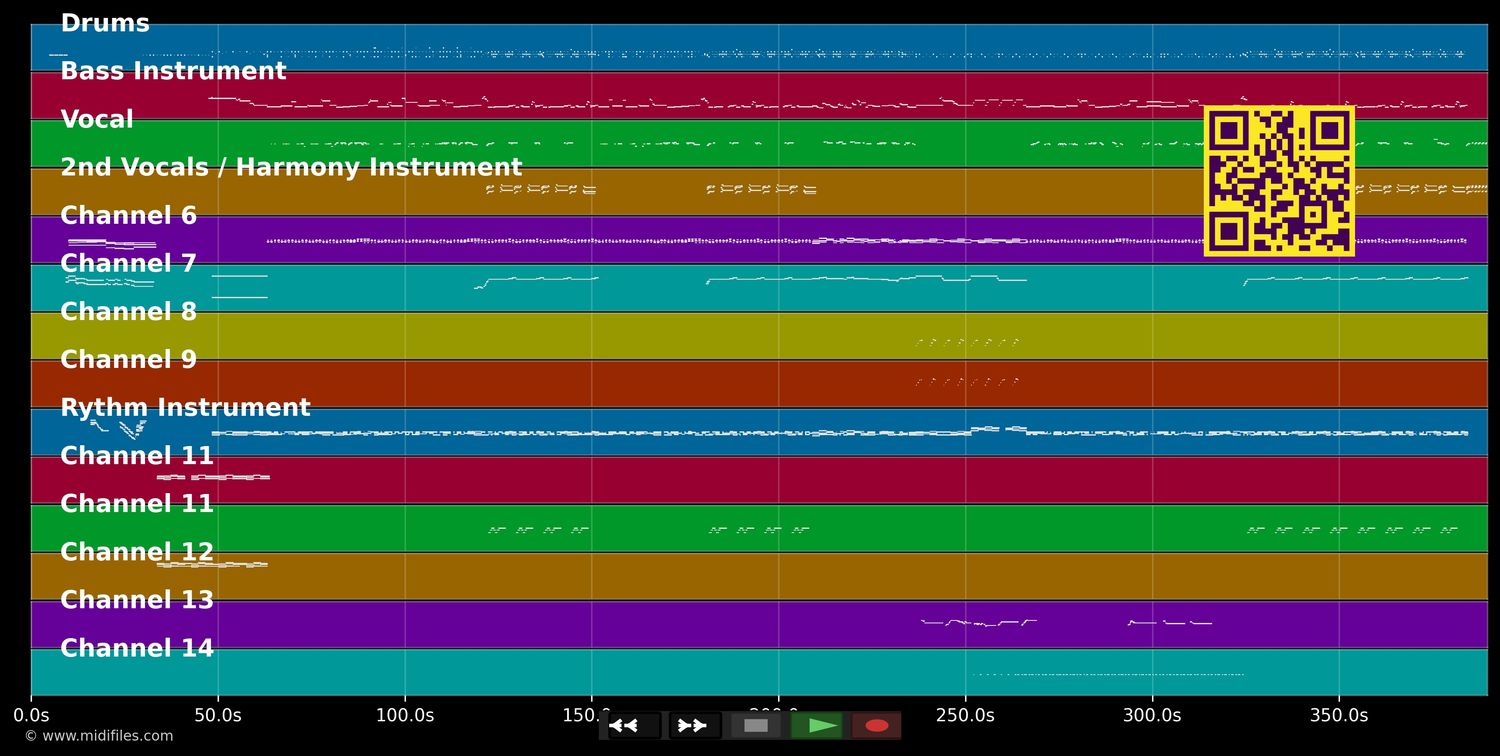Click the 50.0s time axis label

coord(218,715)
